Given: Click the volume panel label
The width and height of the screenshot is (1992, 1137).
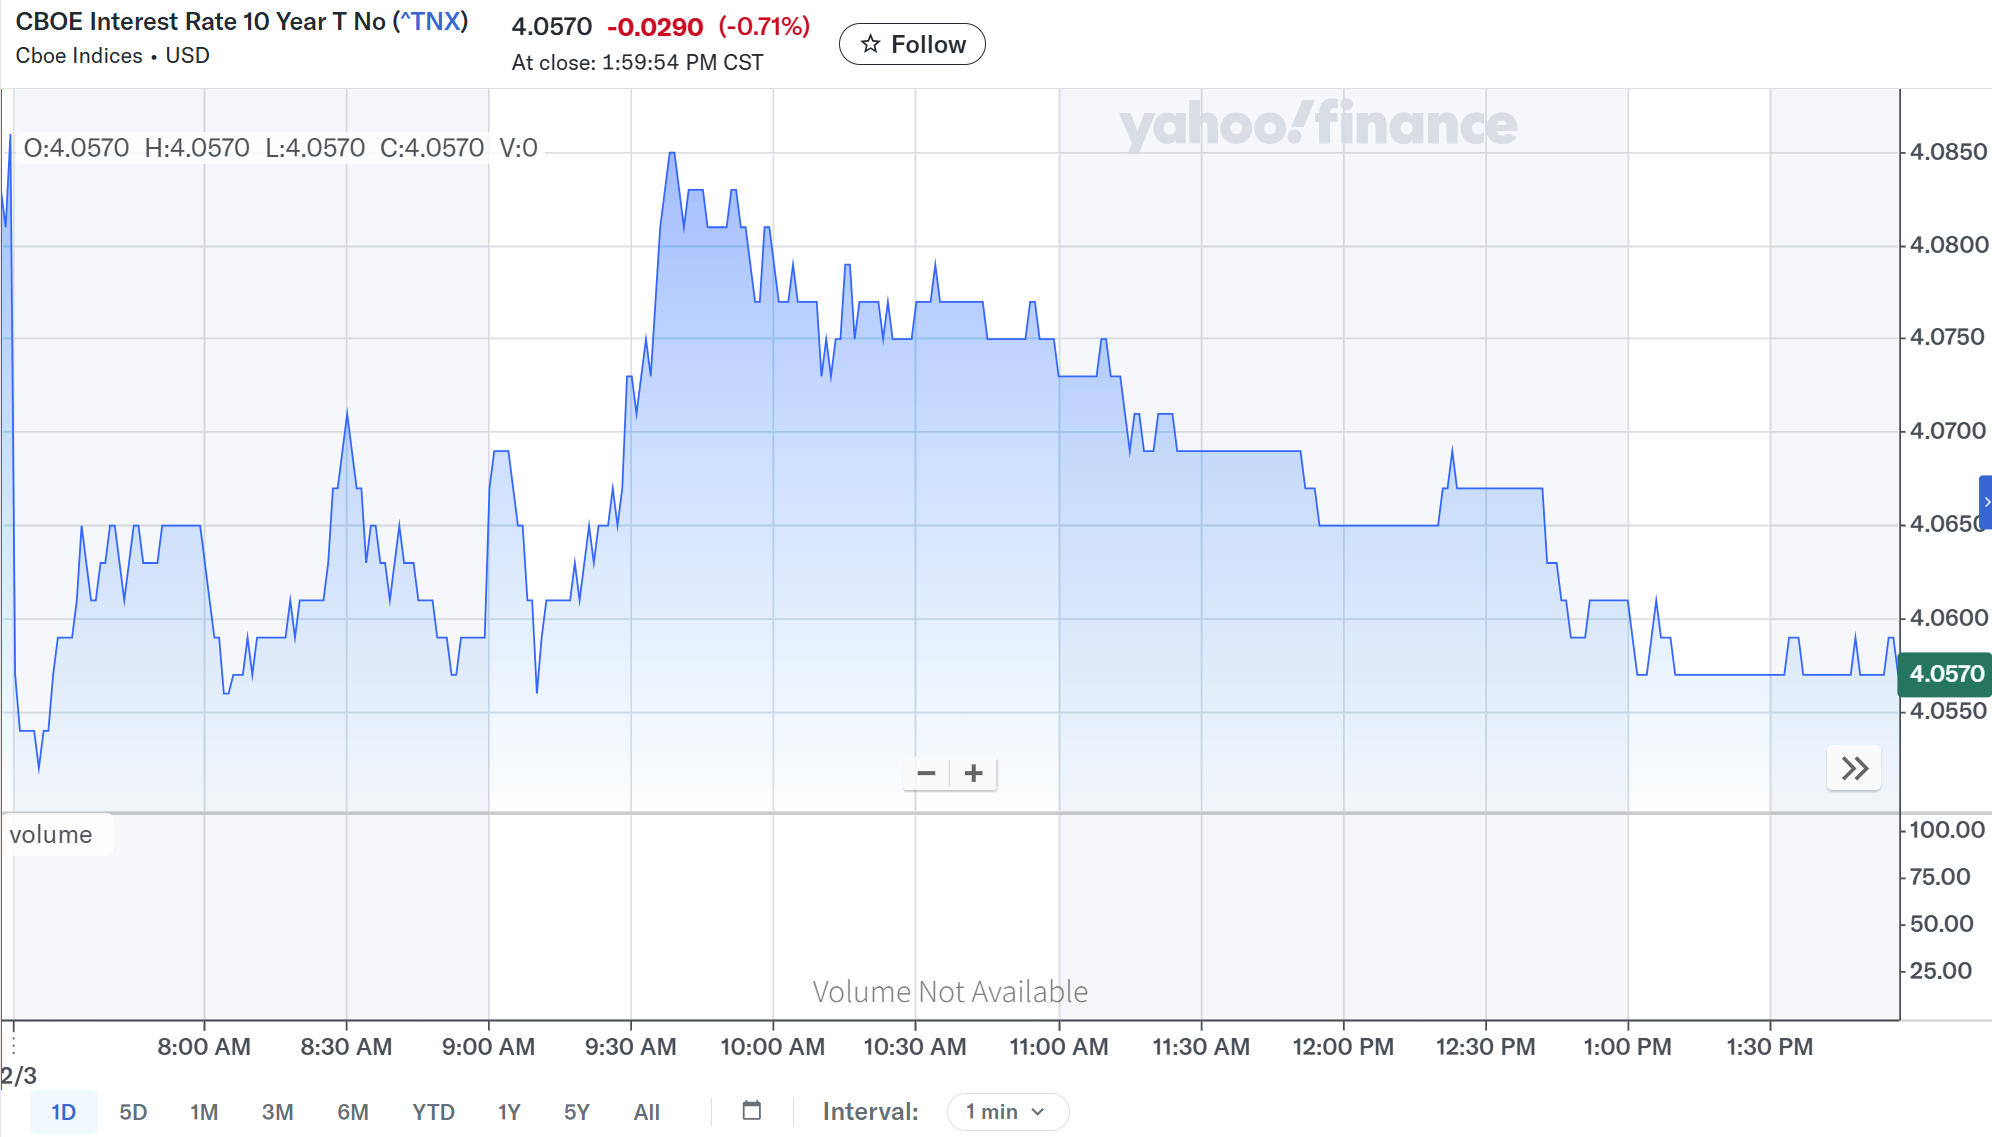Looking at the screenshot, I should (x=51, y=835).
